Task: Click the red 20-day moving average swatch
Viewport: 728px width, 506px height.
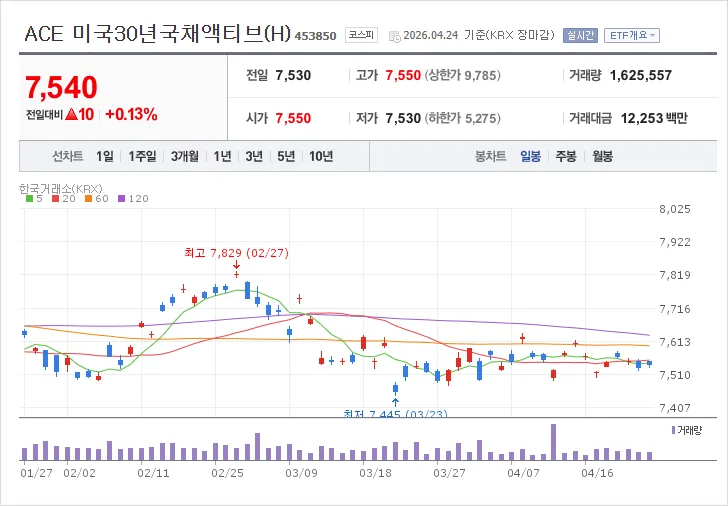Action: pyautogui.click(x=55, y=199)
